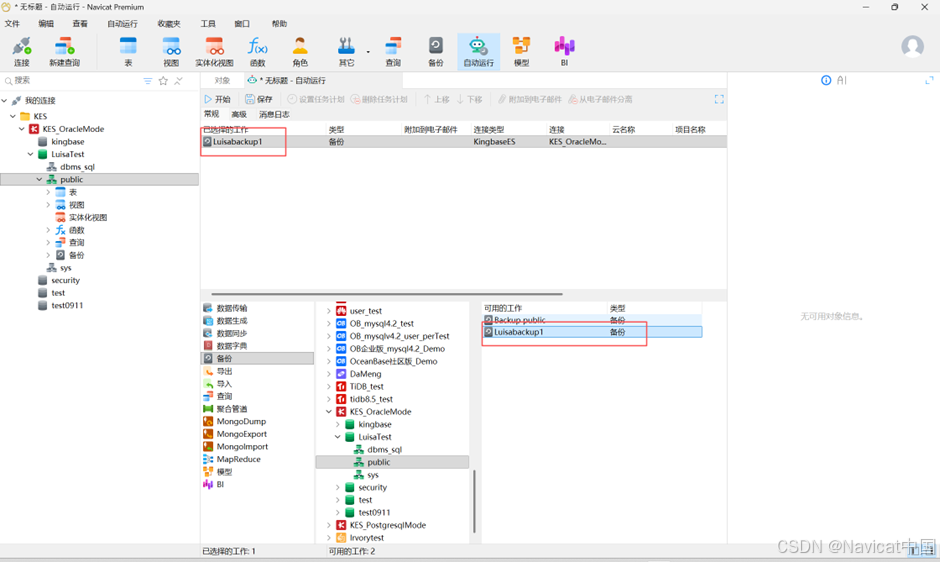
Task: Switch to the 对象 (Objects) tab
Action: click(x=222, y=80)
